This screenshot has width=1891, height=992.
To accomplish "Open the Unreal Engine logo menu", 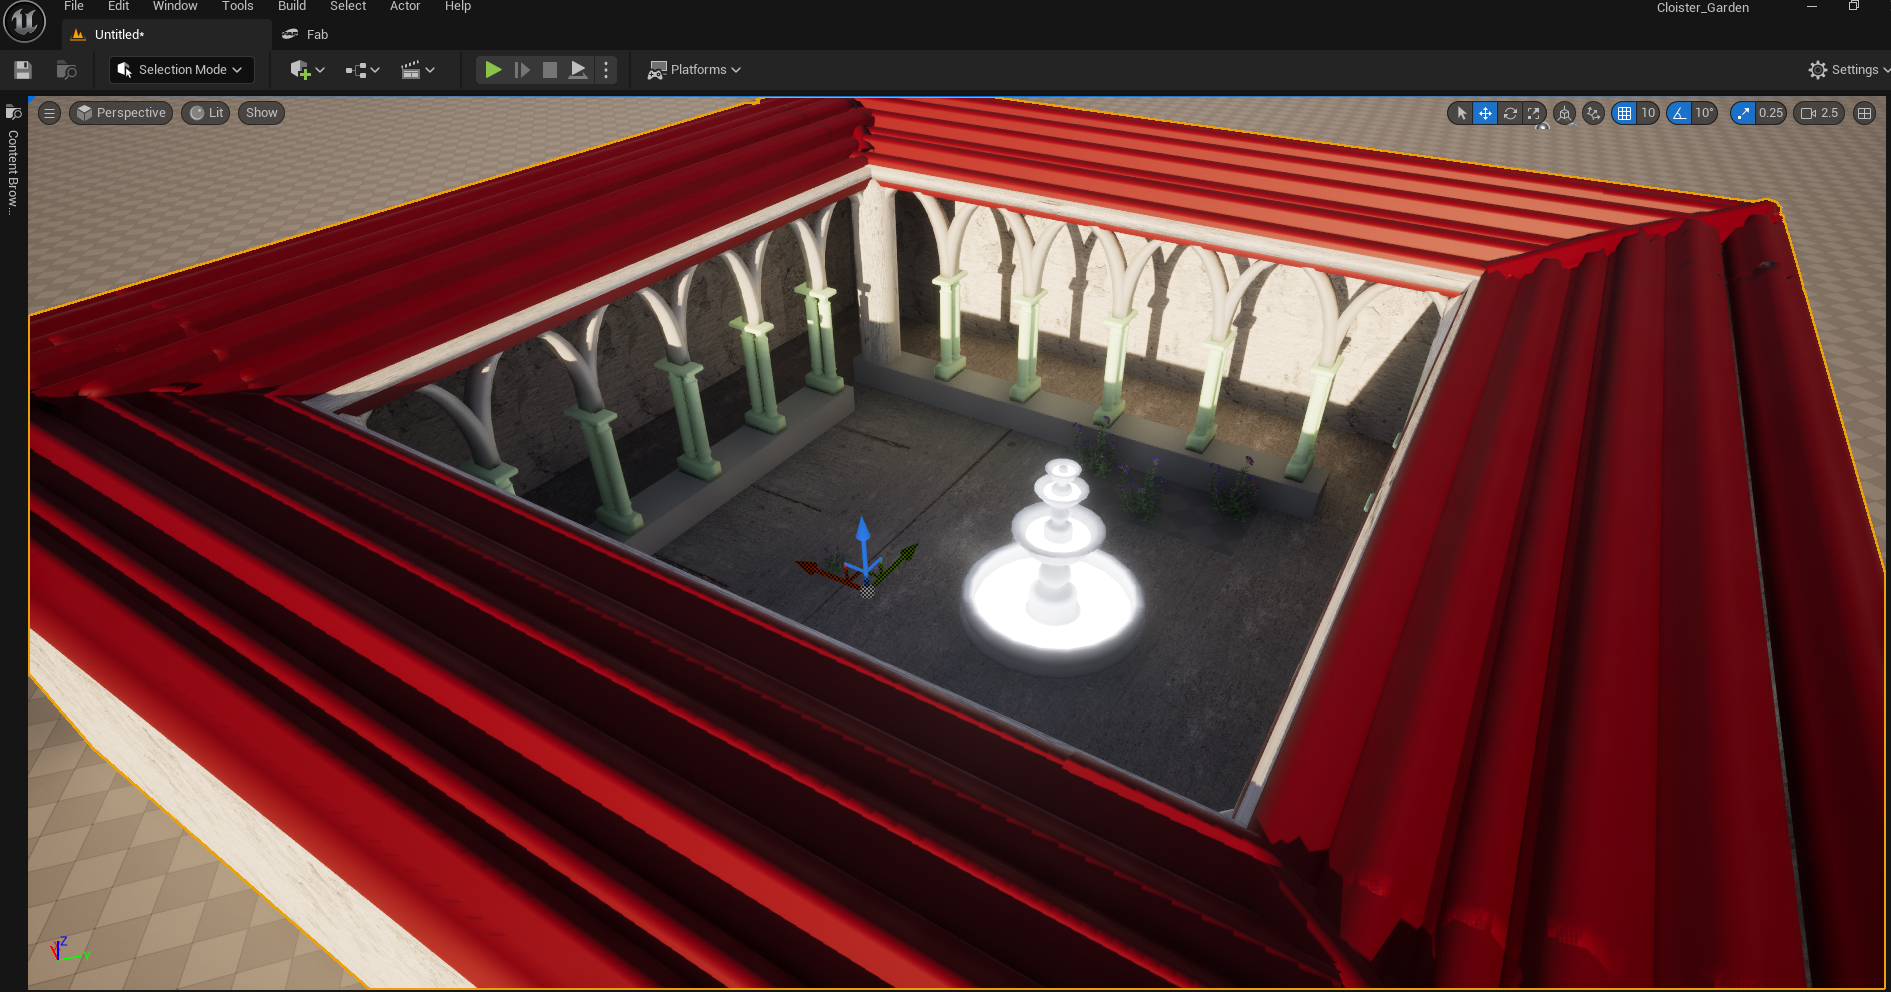I will coord(24,22).
